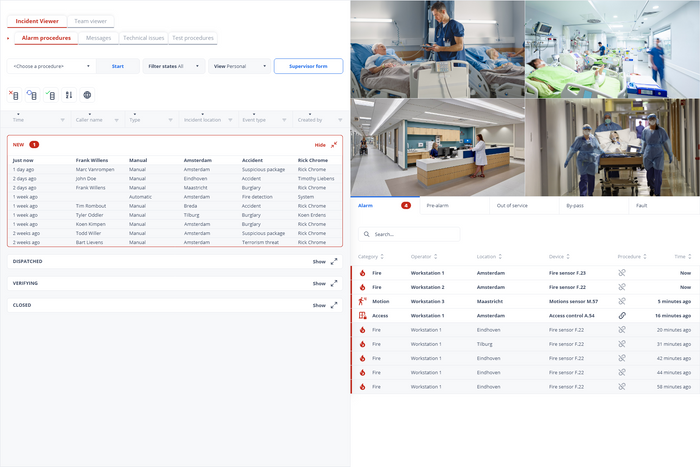Collapse the NEW incidents section with Hide
The height and width of the screenshot is (467, 700).
320,145
